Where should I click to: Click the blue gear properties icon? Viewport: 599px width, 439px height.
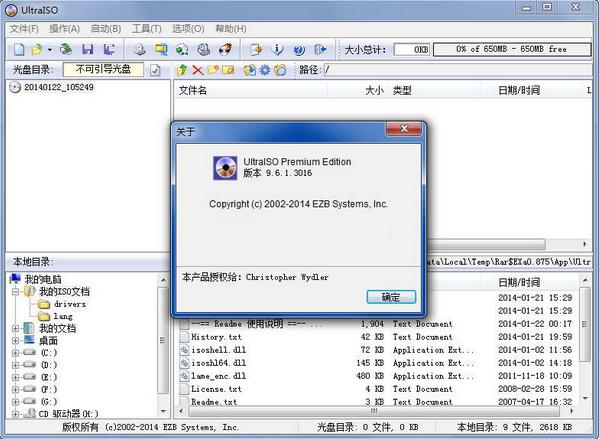(x=265, y=70)
